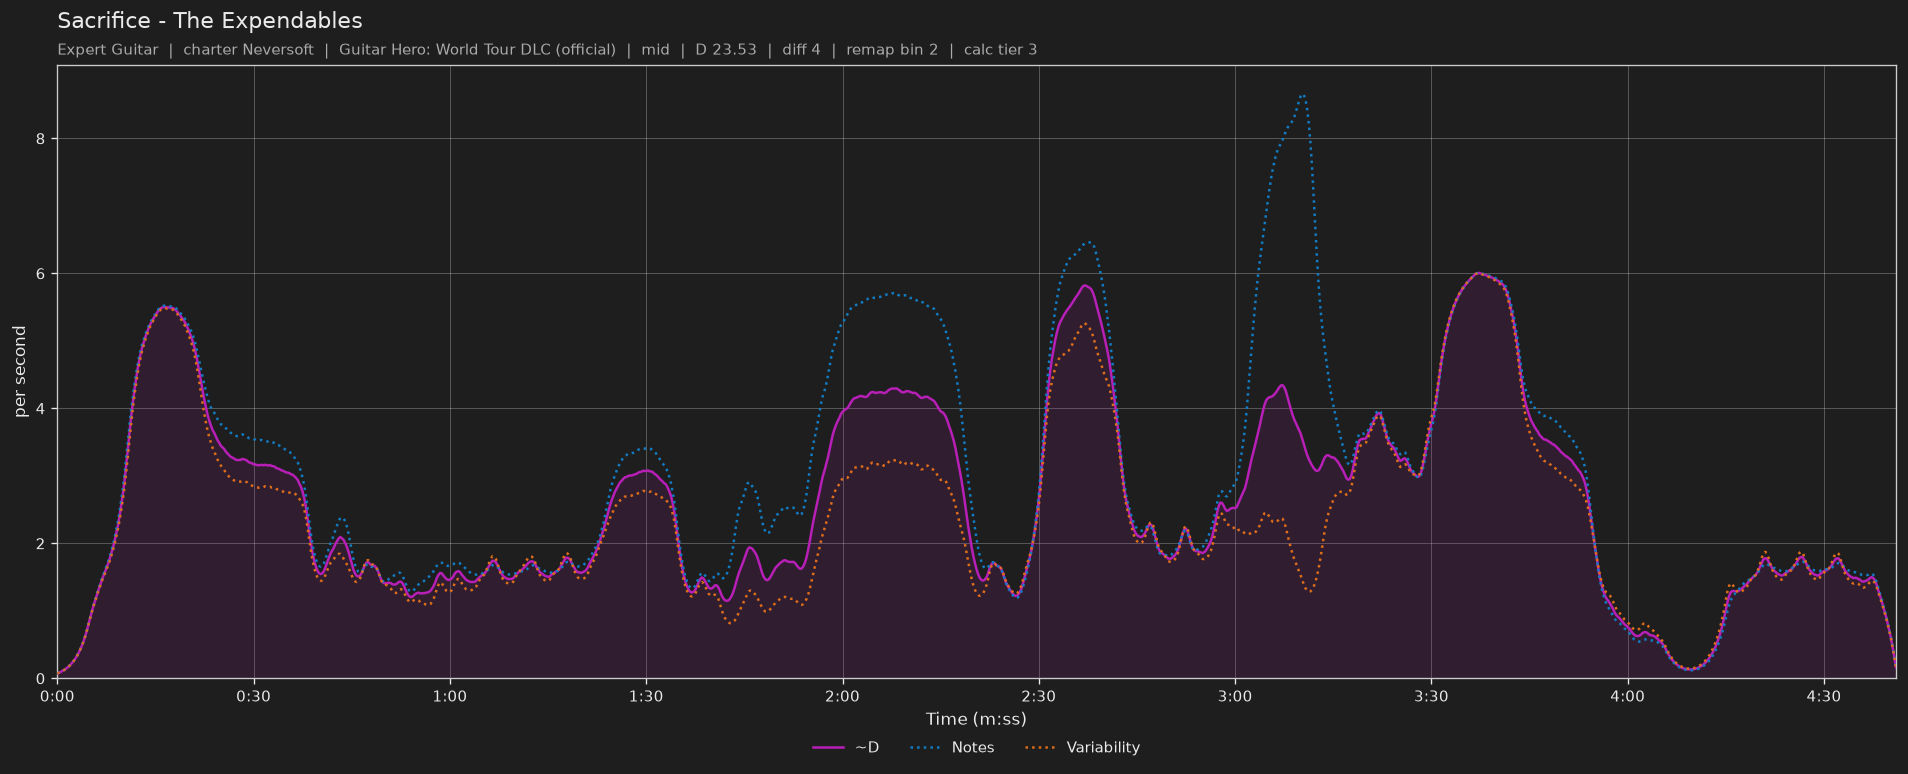Image resolution: width=1908 pixels, height=774 pixels.
Task: Click the 'Expert Guitar' subtitle text
Action: (108, 50)
